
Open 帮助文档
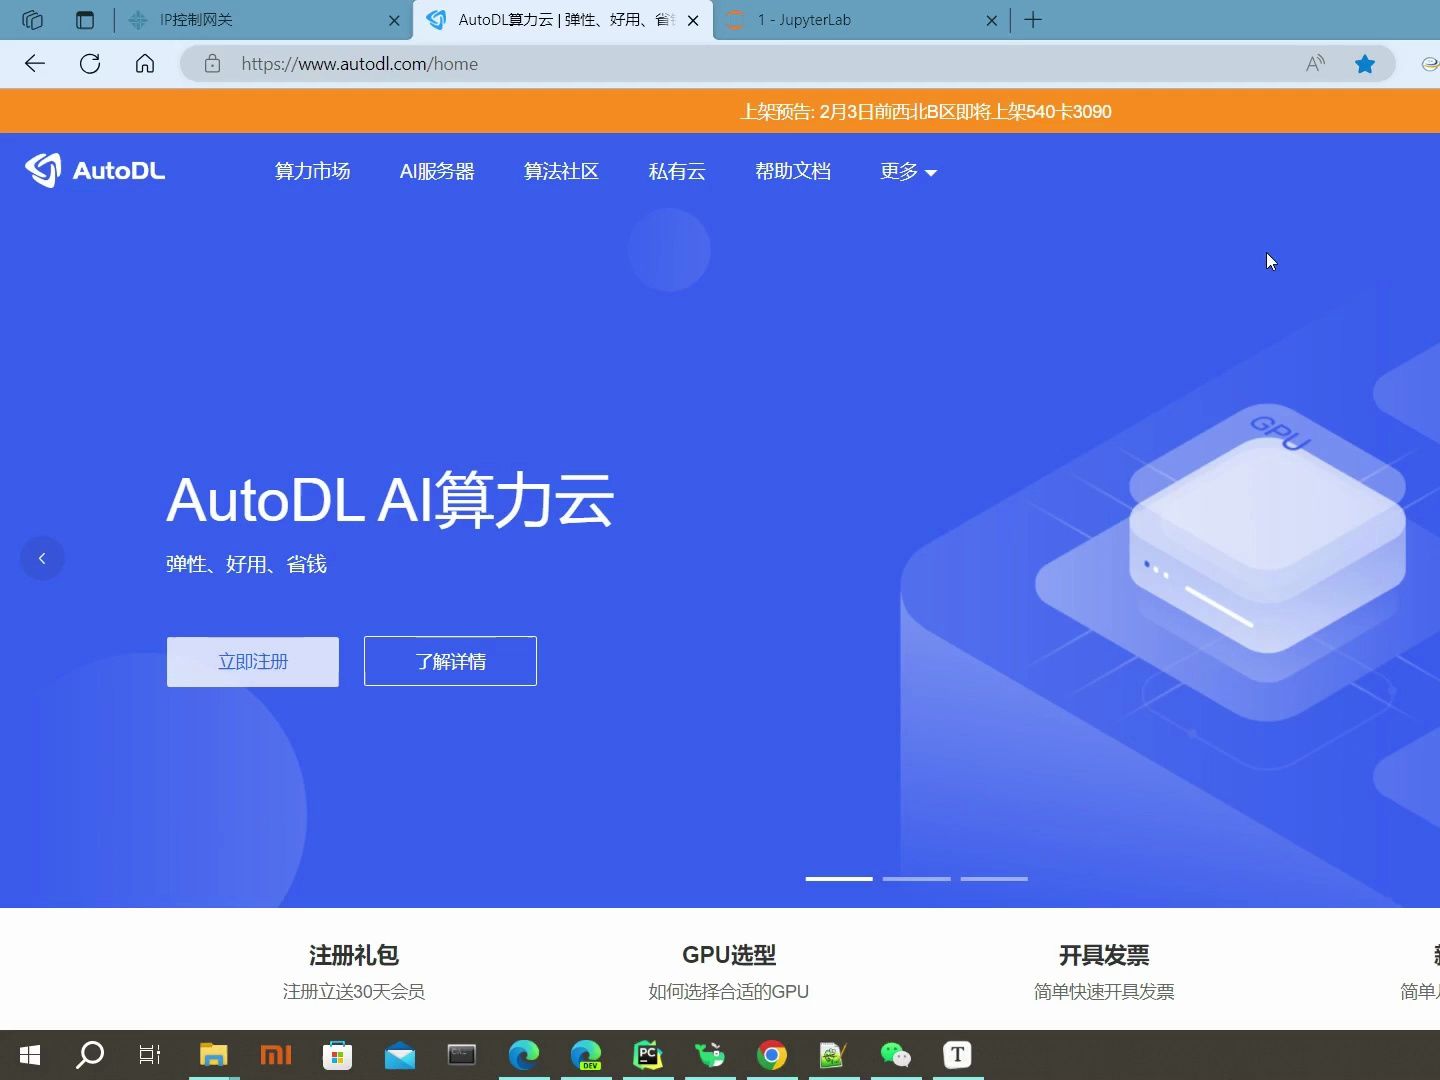click(x=793, y=171)
